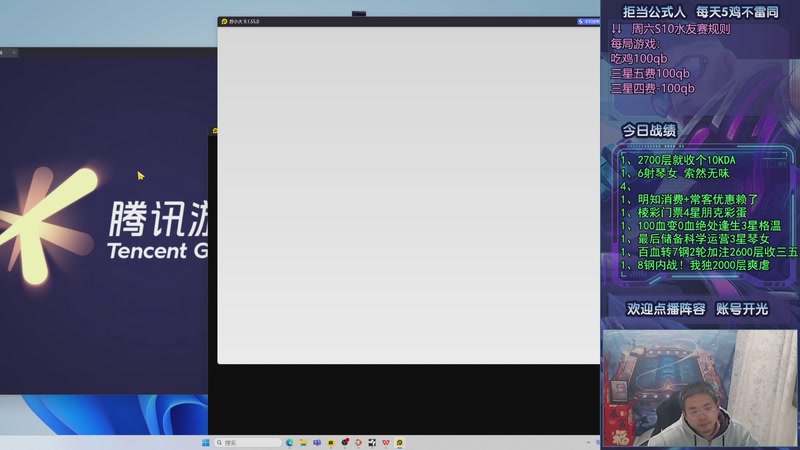This screenshot has width=800, height=450.
Task: Launch Microsoft Edge from the taskbar
Action: (x=289, y=442)
